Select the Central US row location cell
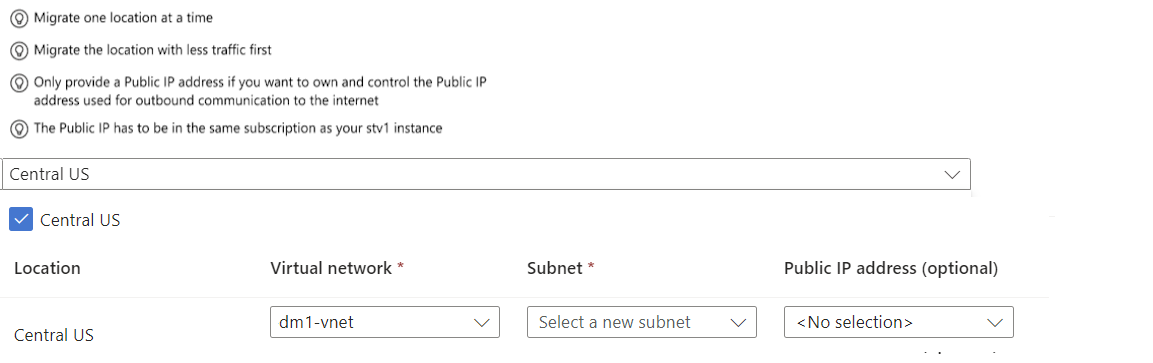This screenshot has width=1153, height=363. (54, 335)
